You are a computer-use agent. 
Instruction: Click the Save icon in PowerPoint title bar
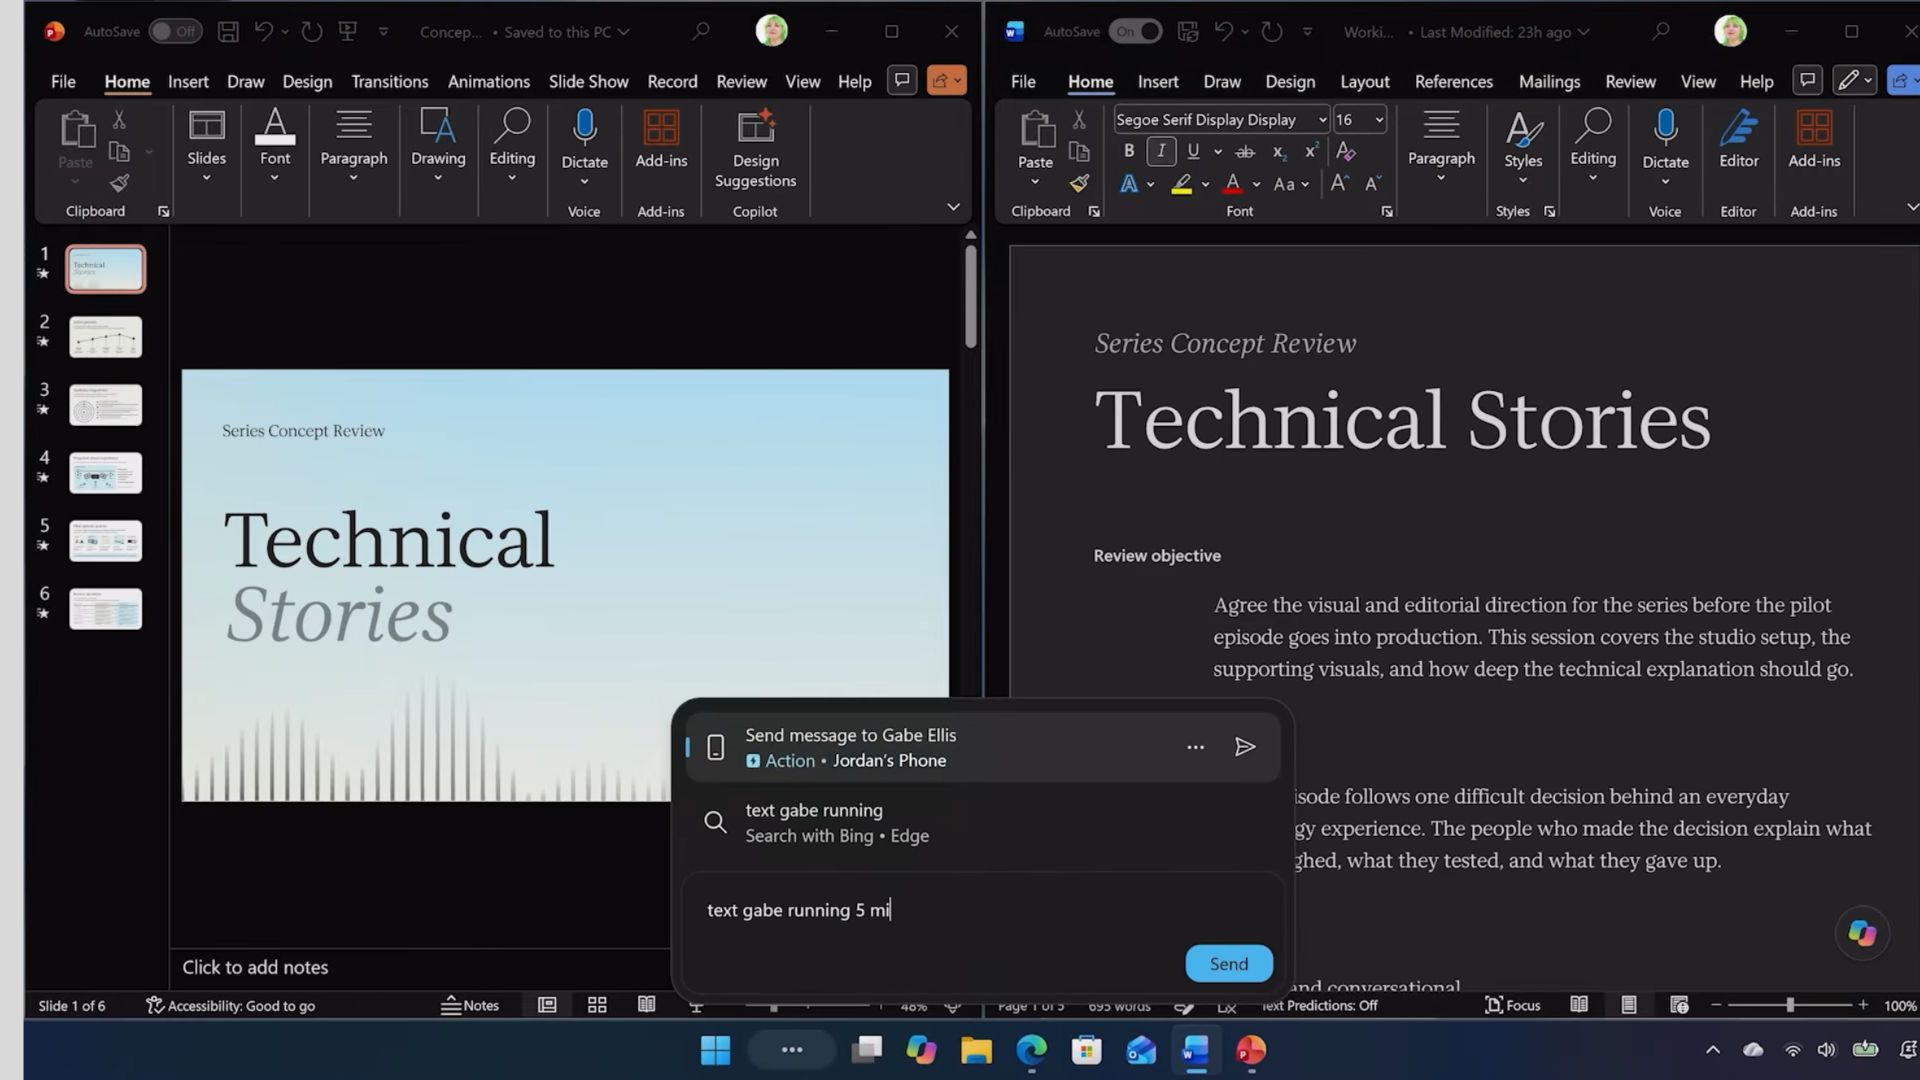point(228,32)
